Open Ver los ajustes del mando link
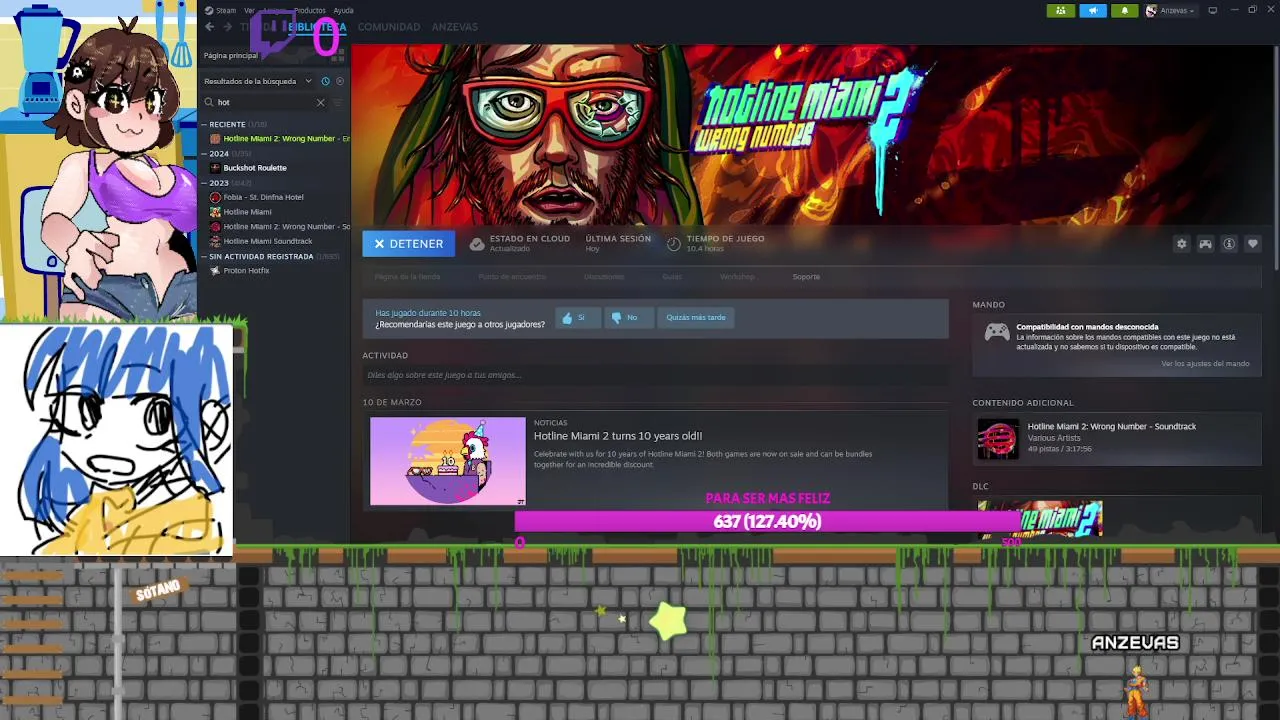The height and width of the screenshot is (720, 1280). tap(1205, 363)
